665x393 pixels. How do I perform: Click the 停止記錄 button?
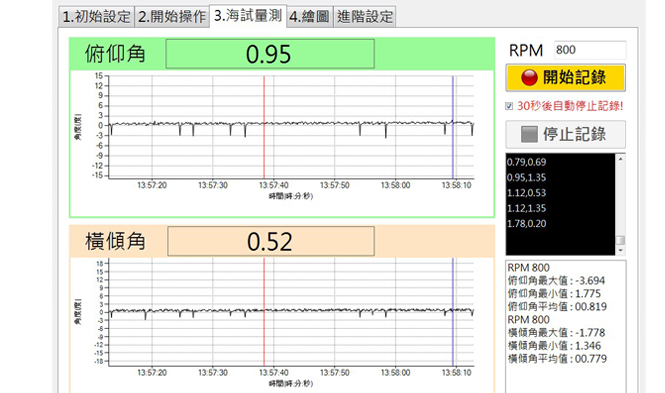(565, 134)
